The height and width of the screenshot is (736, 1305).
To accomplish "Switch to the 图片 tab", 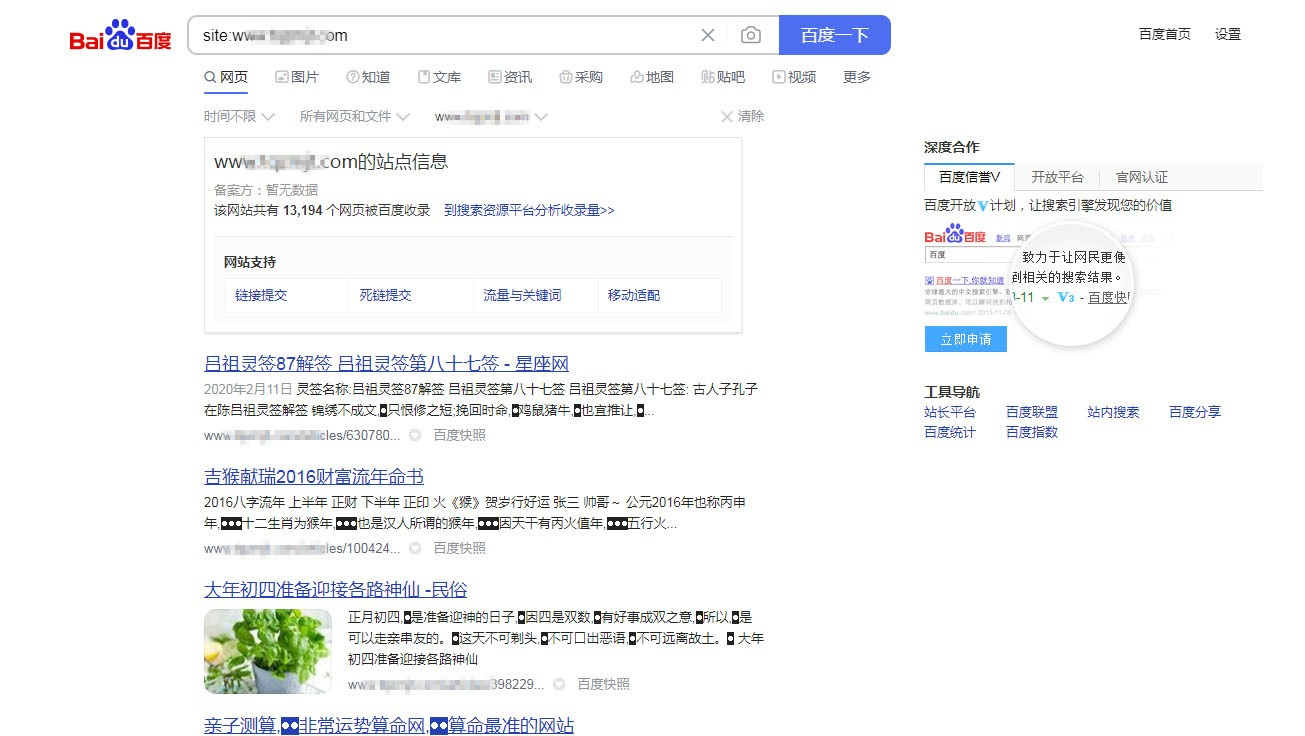I will (297, 77).
